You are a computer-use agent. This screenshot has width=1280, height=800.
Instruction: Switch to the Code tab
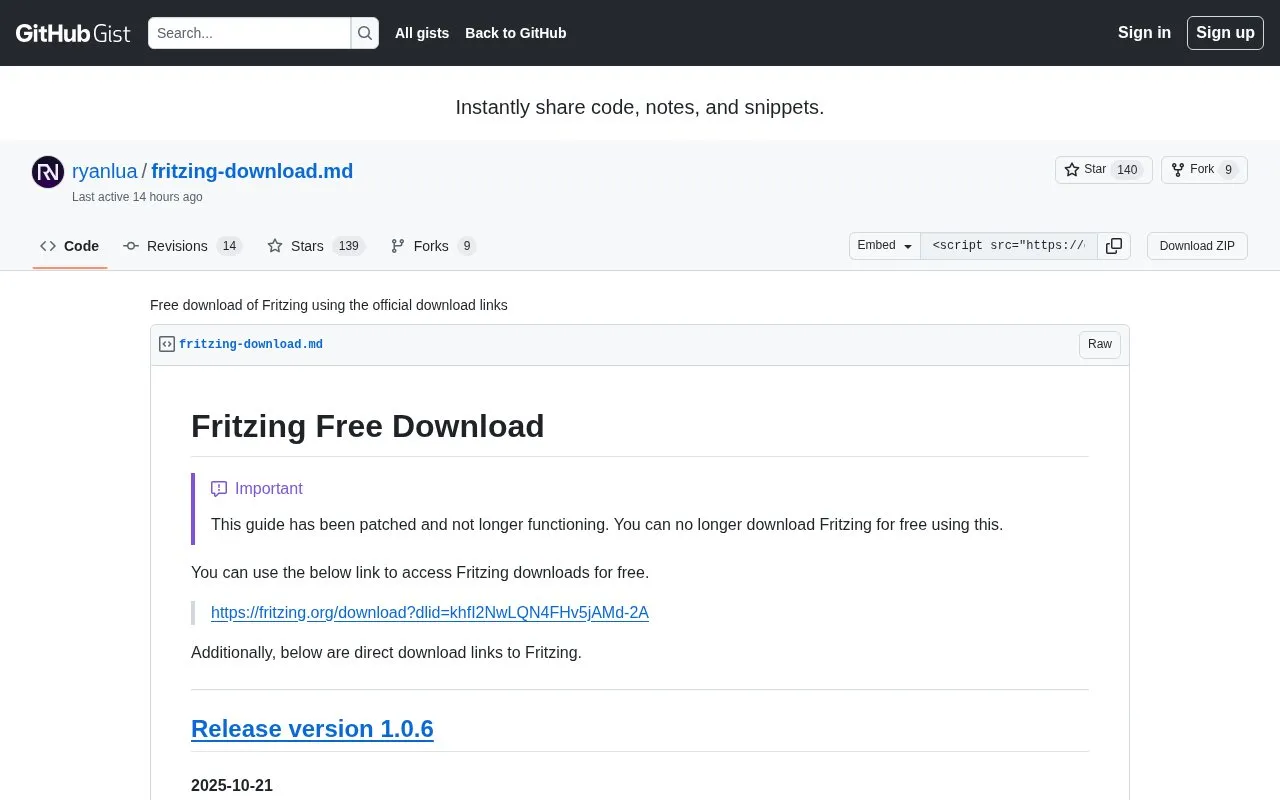click(x=70, y=246)
